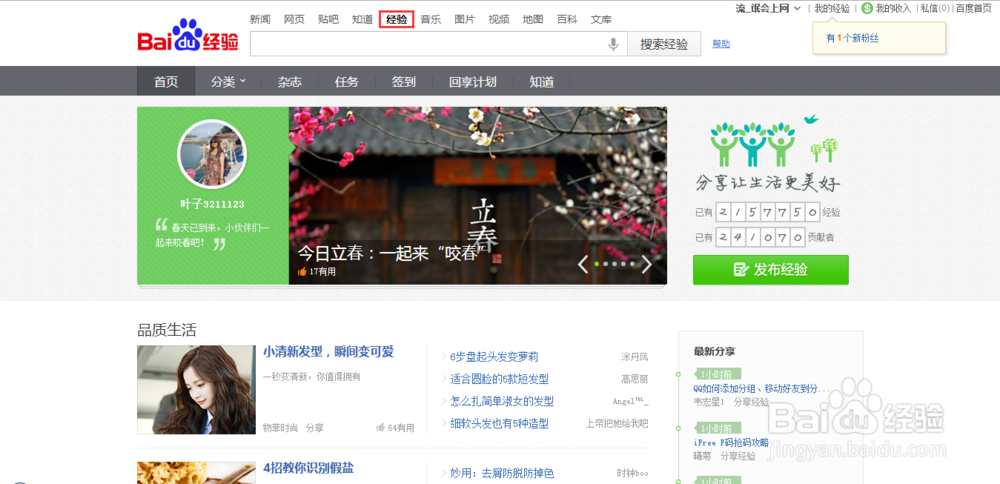Click the 有1个新粉丝 notification
Screen dimensions: 1000x484
pos(852,38)
